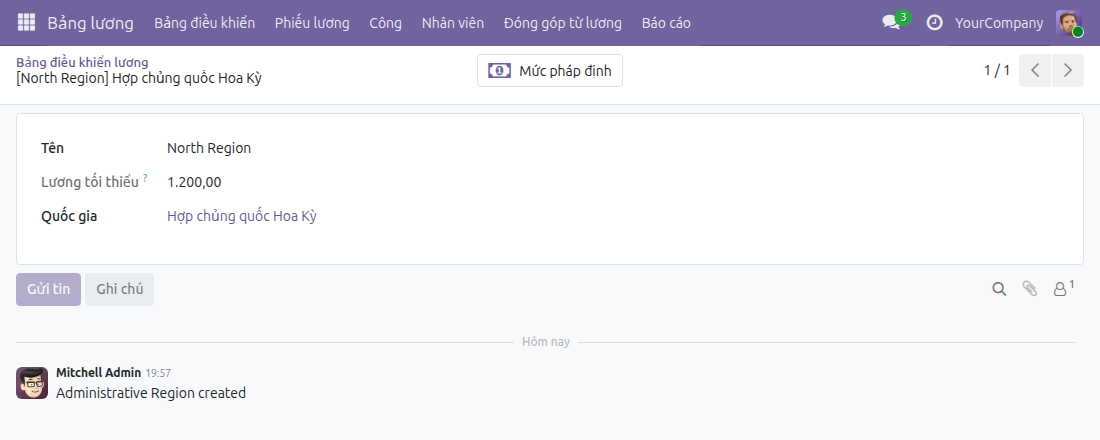Open the apps grid home menu

coord(26,22)
